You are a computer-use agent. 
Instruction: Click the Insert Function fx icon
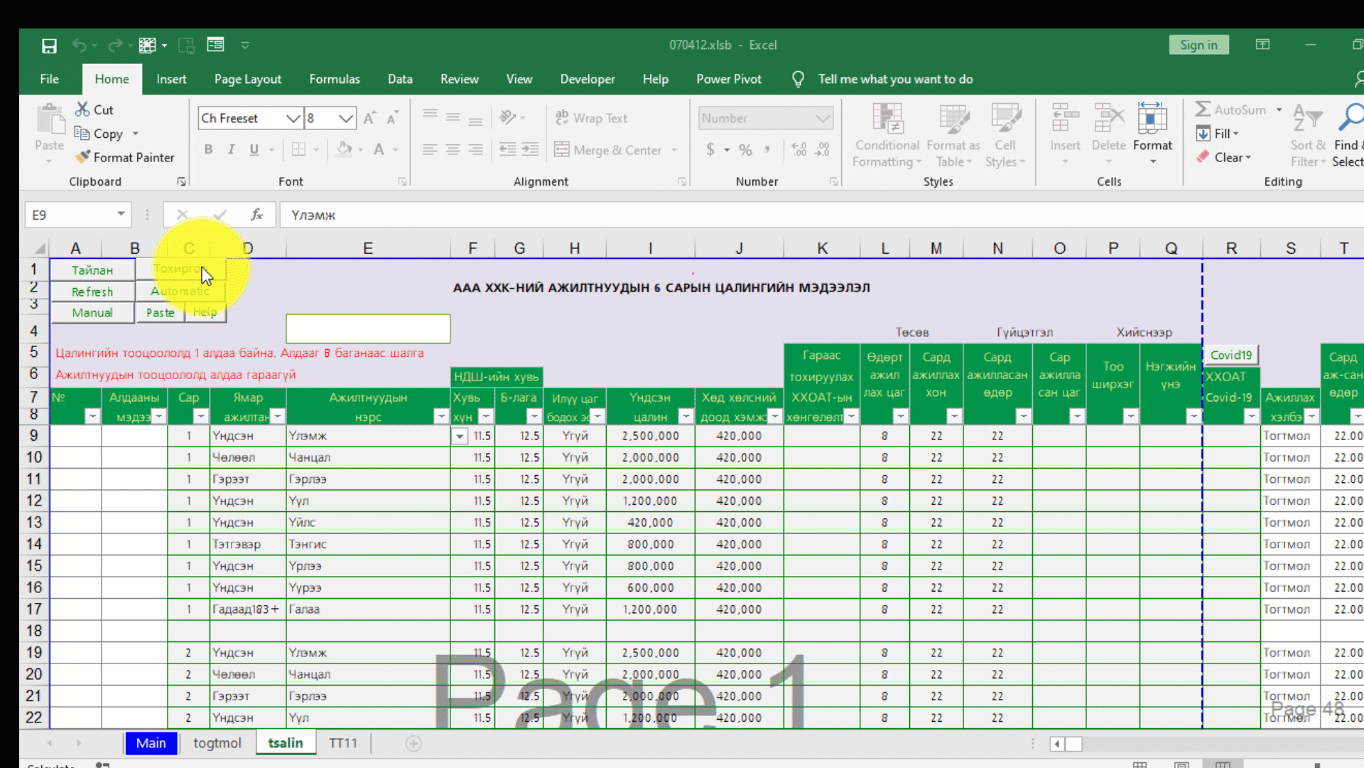pos(257,215)
